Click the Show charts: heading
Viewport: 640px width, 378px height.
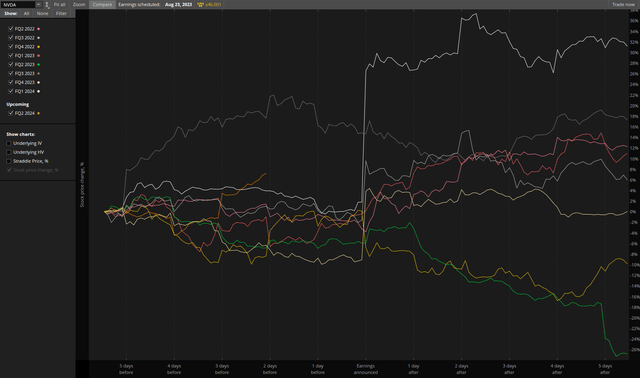click(20, 134)
